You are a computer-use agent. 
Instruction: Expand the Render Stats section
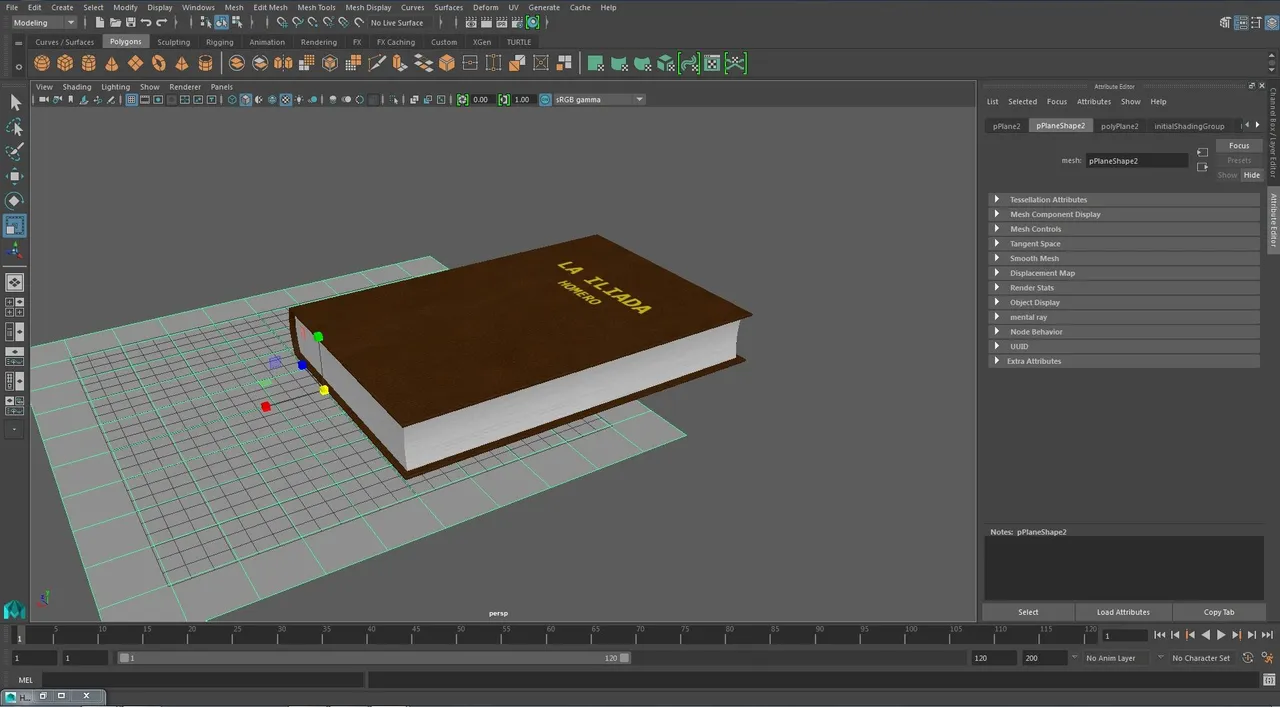pyautogui.click(x=1124, y=288)
